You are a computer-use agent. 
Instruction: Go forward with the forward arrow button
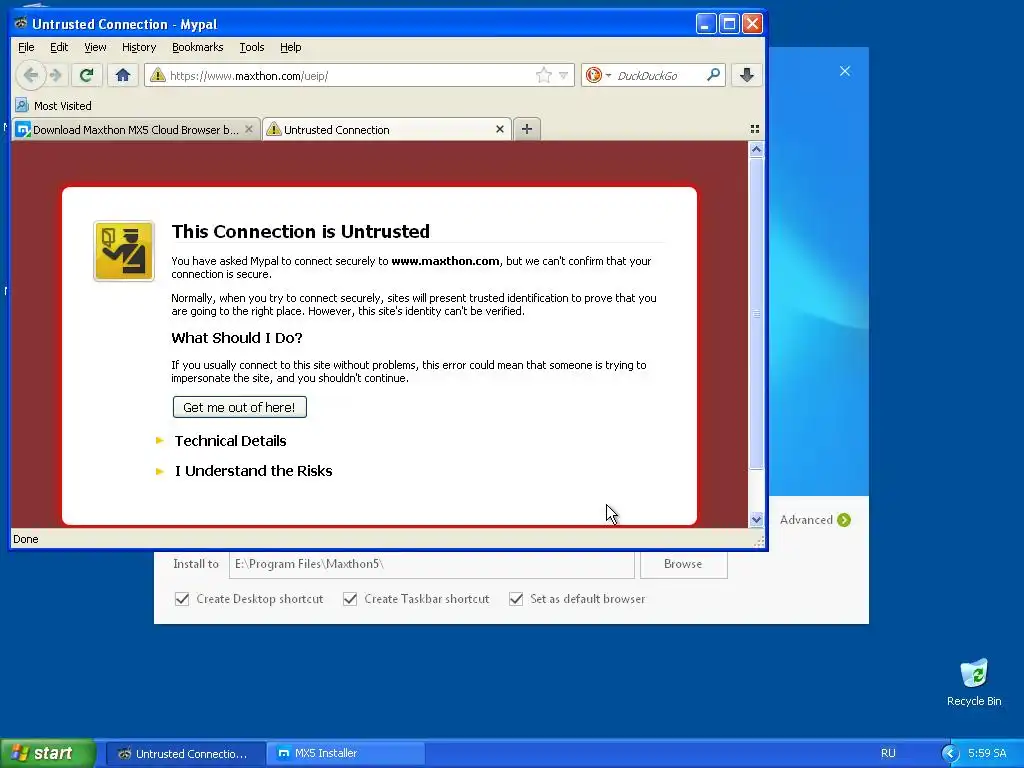tap(56, 75)
